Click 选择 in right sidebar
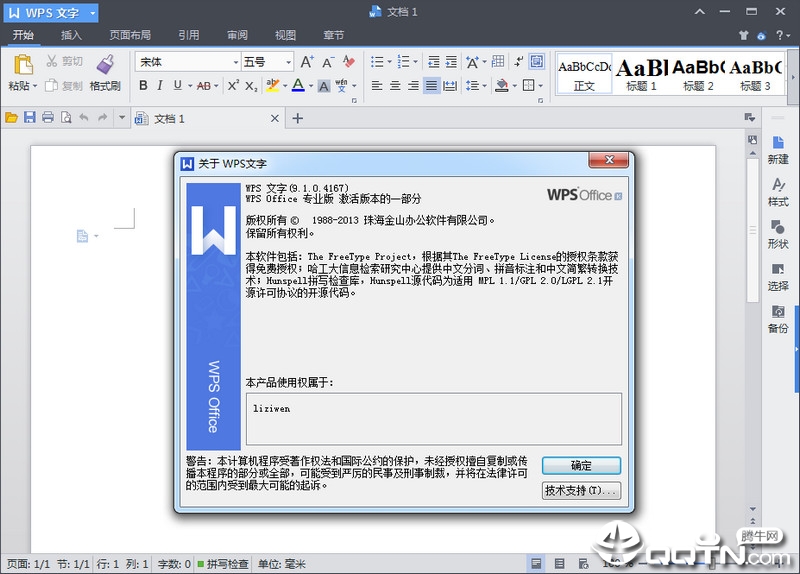 (778, 277)
